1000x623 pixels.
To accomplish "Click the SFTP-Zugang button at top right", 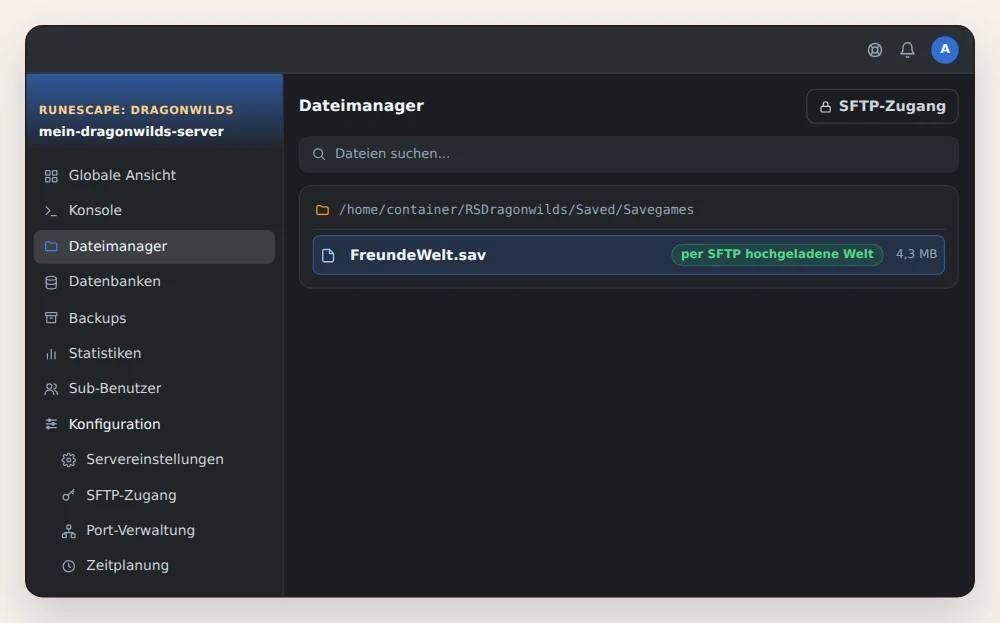I will pyautogui.click(x=882, y=106).
